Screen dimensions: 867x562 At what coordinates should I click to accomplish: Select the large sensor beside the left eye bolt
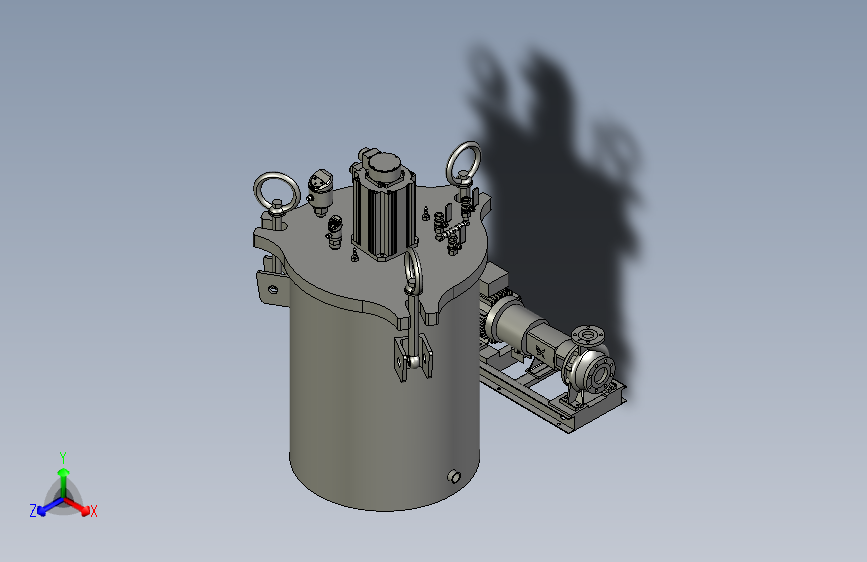320,192
